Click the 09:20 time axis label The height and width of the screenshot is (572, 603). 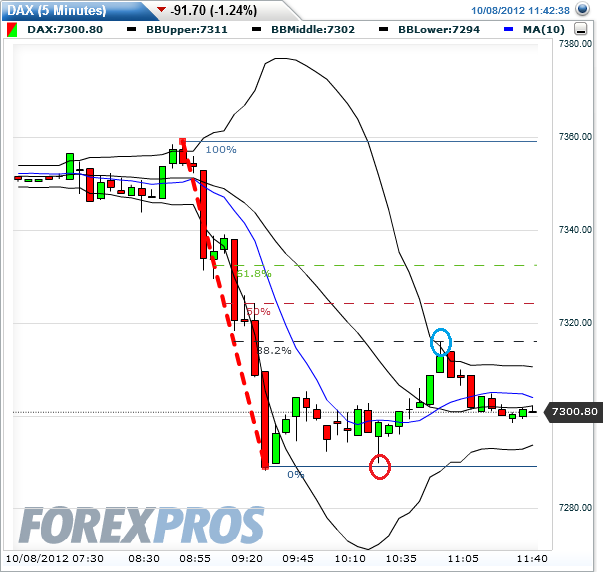(247, 559)
